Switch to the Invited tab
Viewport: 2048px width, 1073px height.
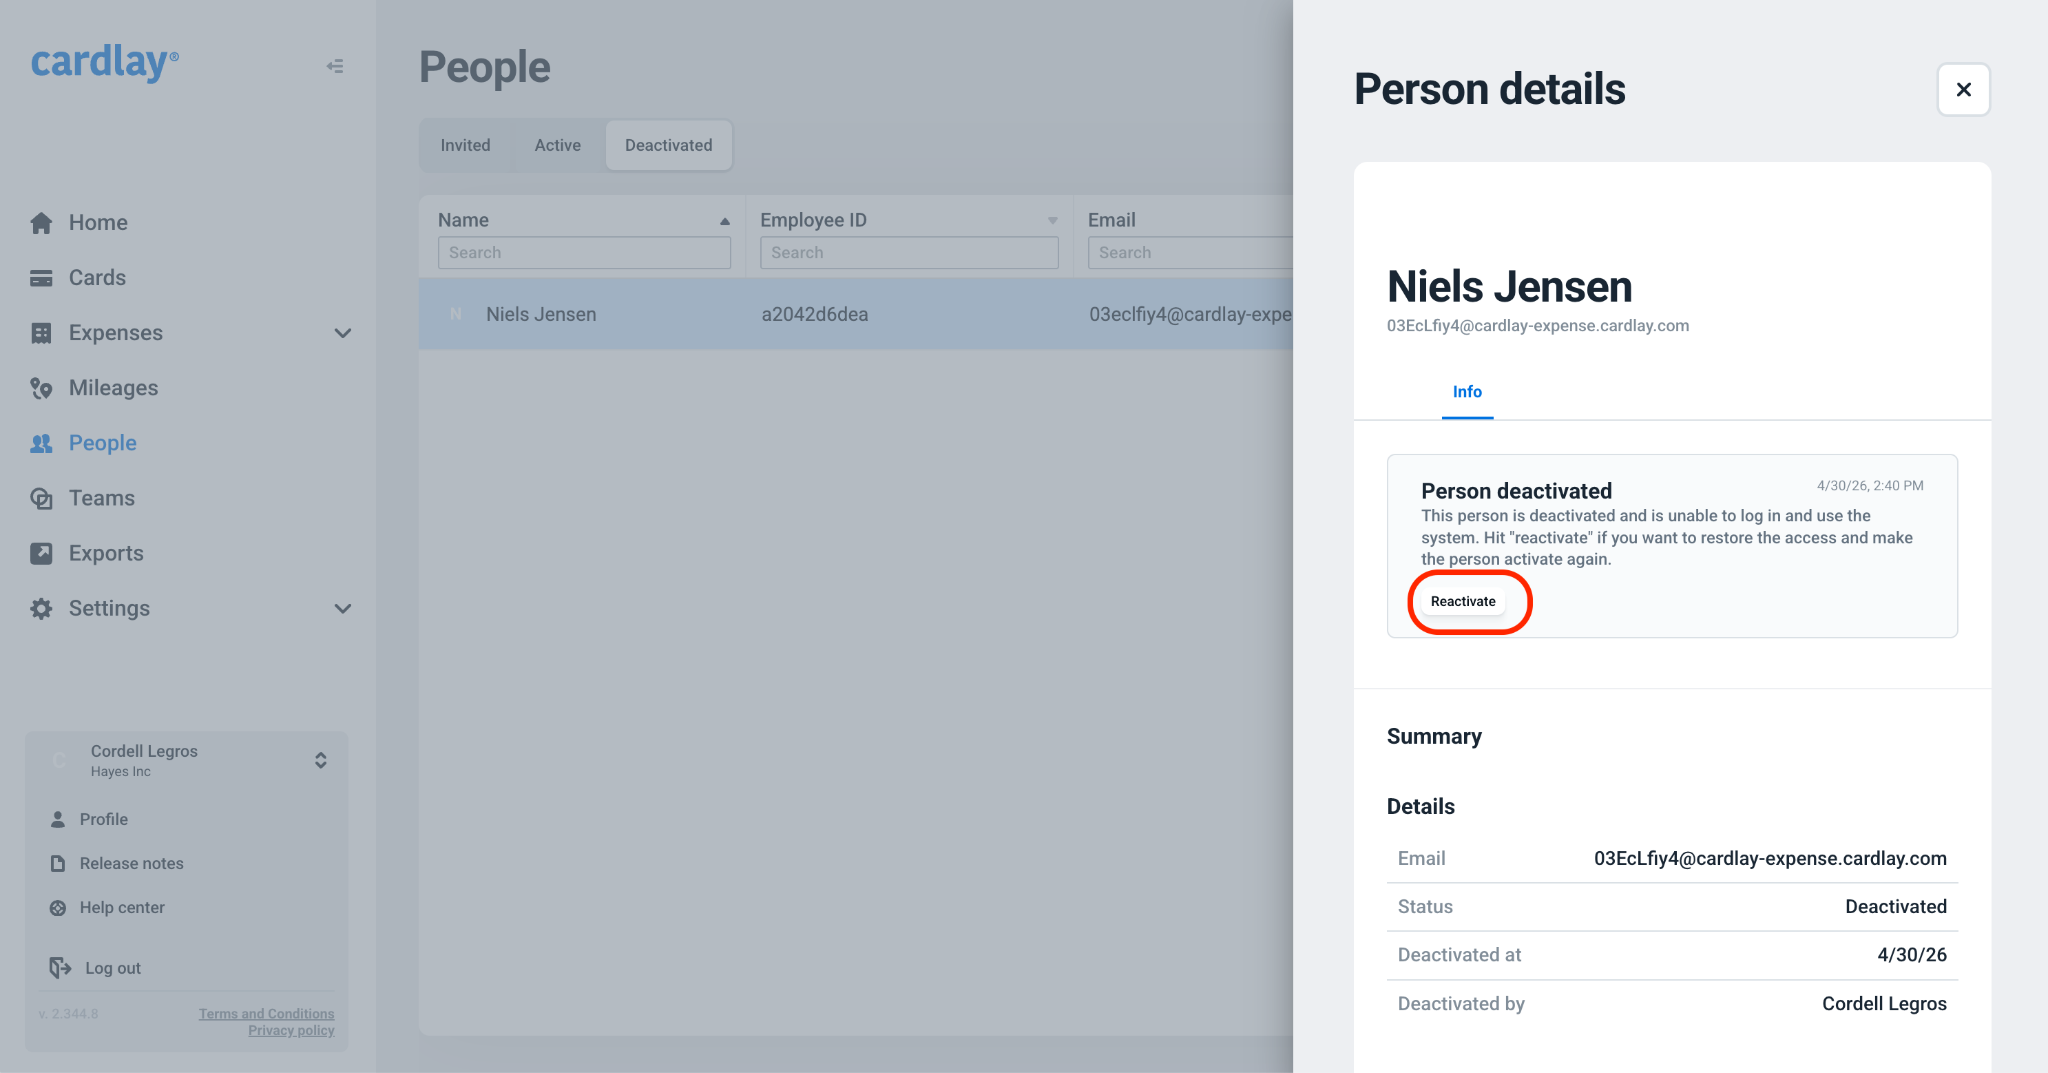coord(466,145)
